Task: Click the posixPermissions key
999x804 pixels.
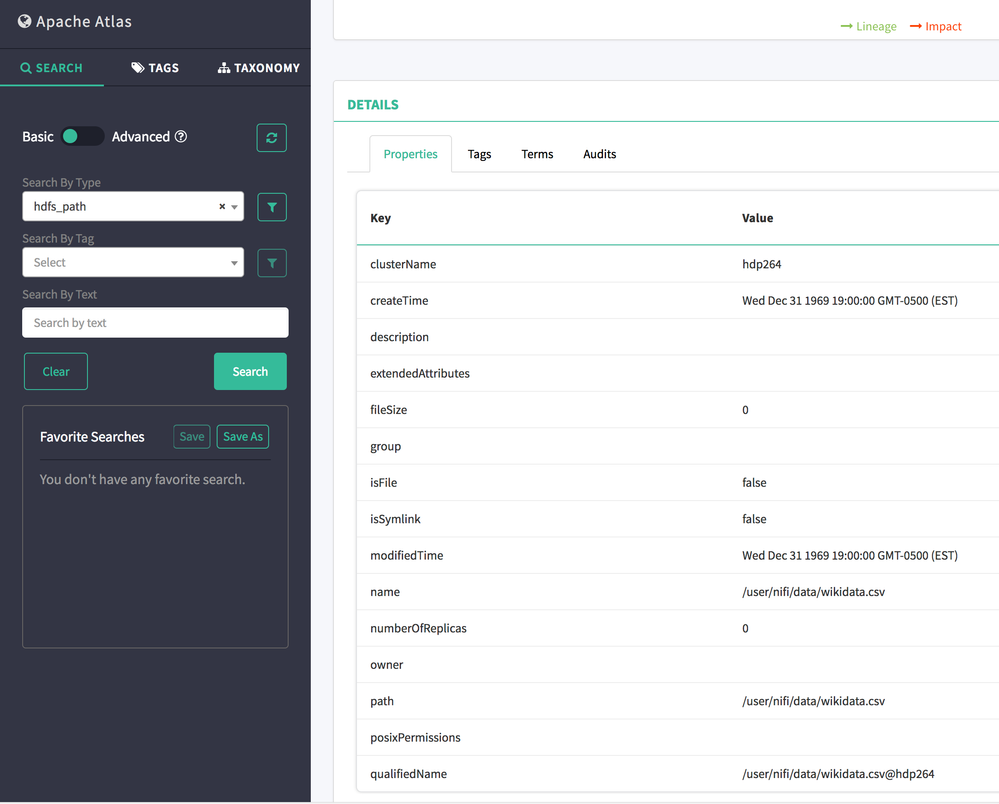Action: (x=415, y=738)
